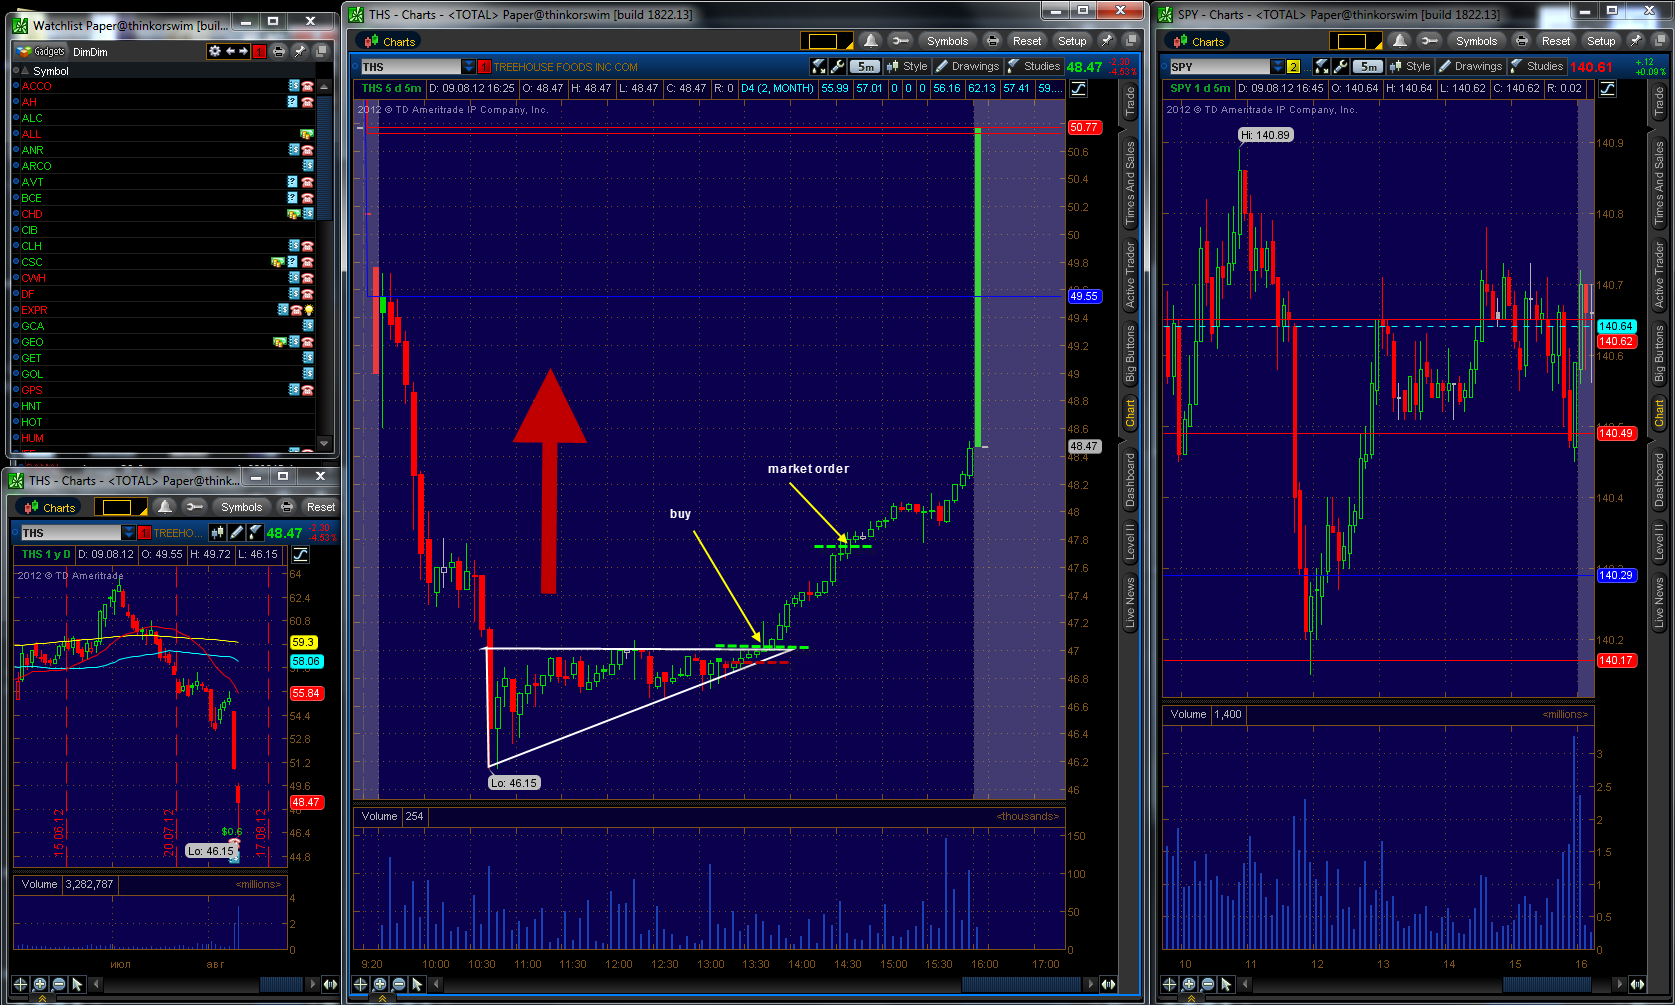Click Charts tab in SPY window

[x=1198, y=41]
